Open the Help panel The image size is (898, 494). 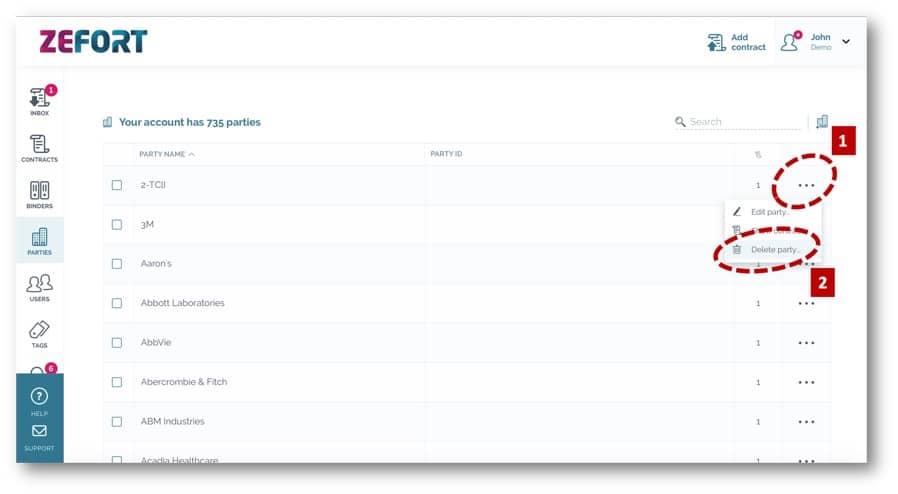[40, 401]
